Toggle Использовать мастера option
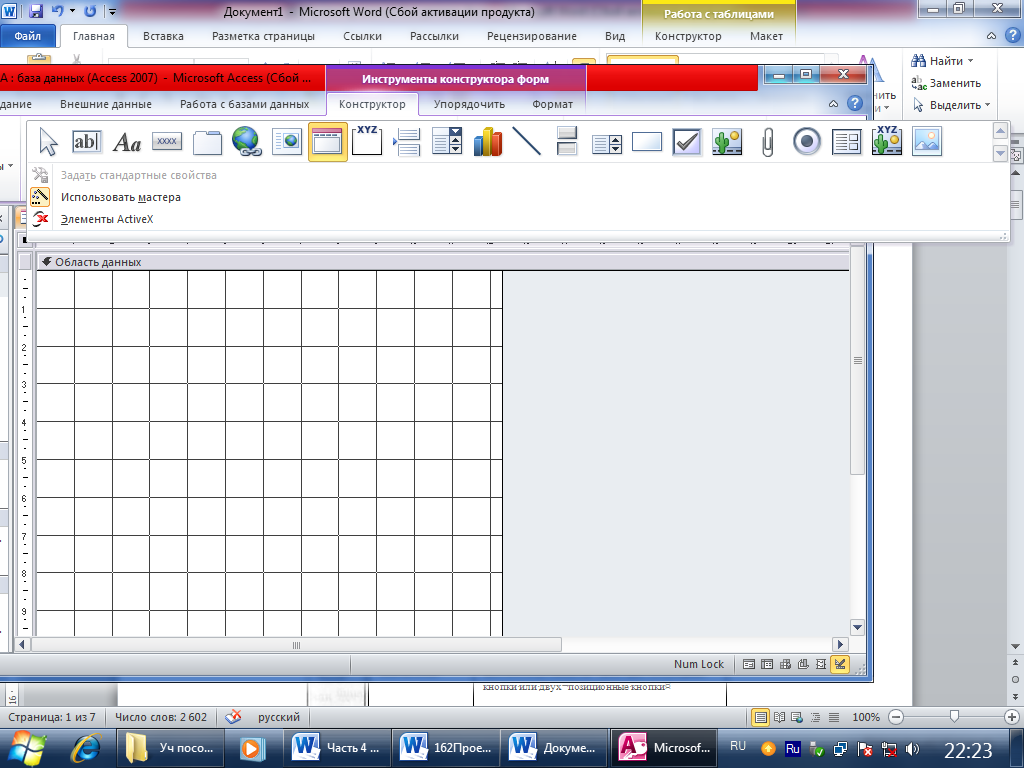 pos(105,197)
